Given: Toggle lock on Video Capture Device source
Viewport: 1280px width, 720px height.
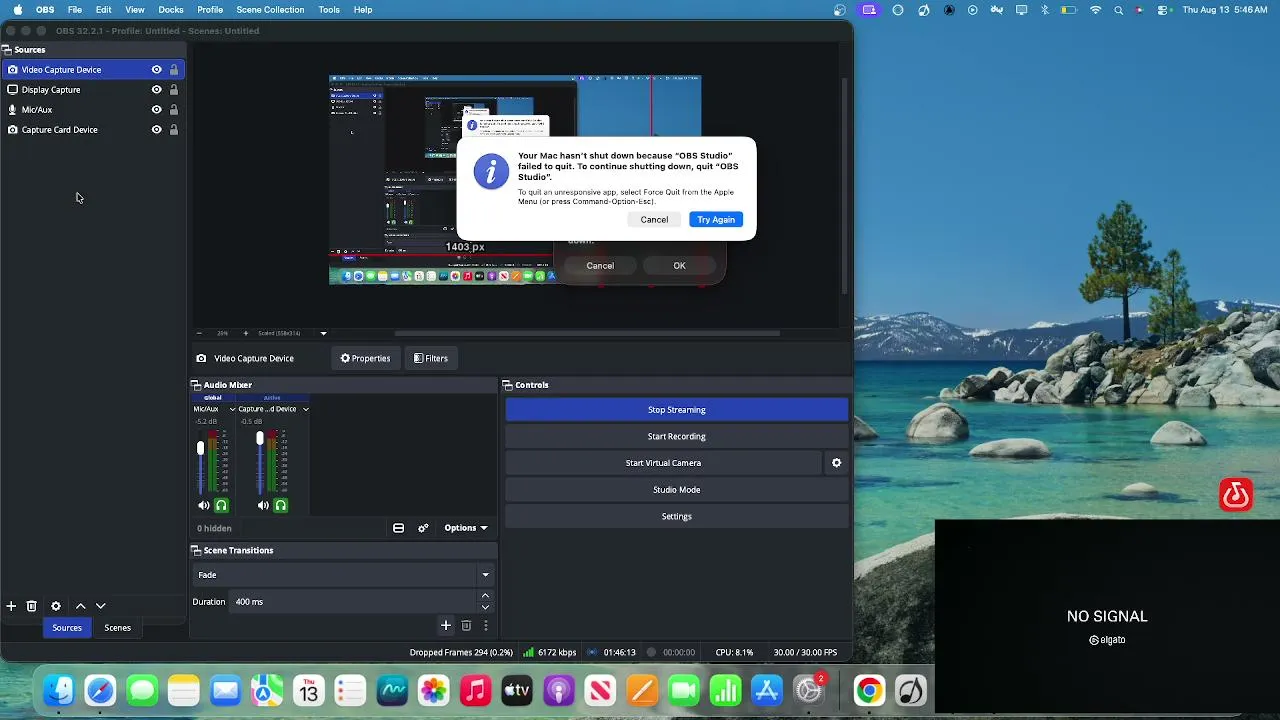Looking at the screenshot, I should click(x=174, y=70).
